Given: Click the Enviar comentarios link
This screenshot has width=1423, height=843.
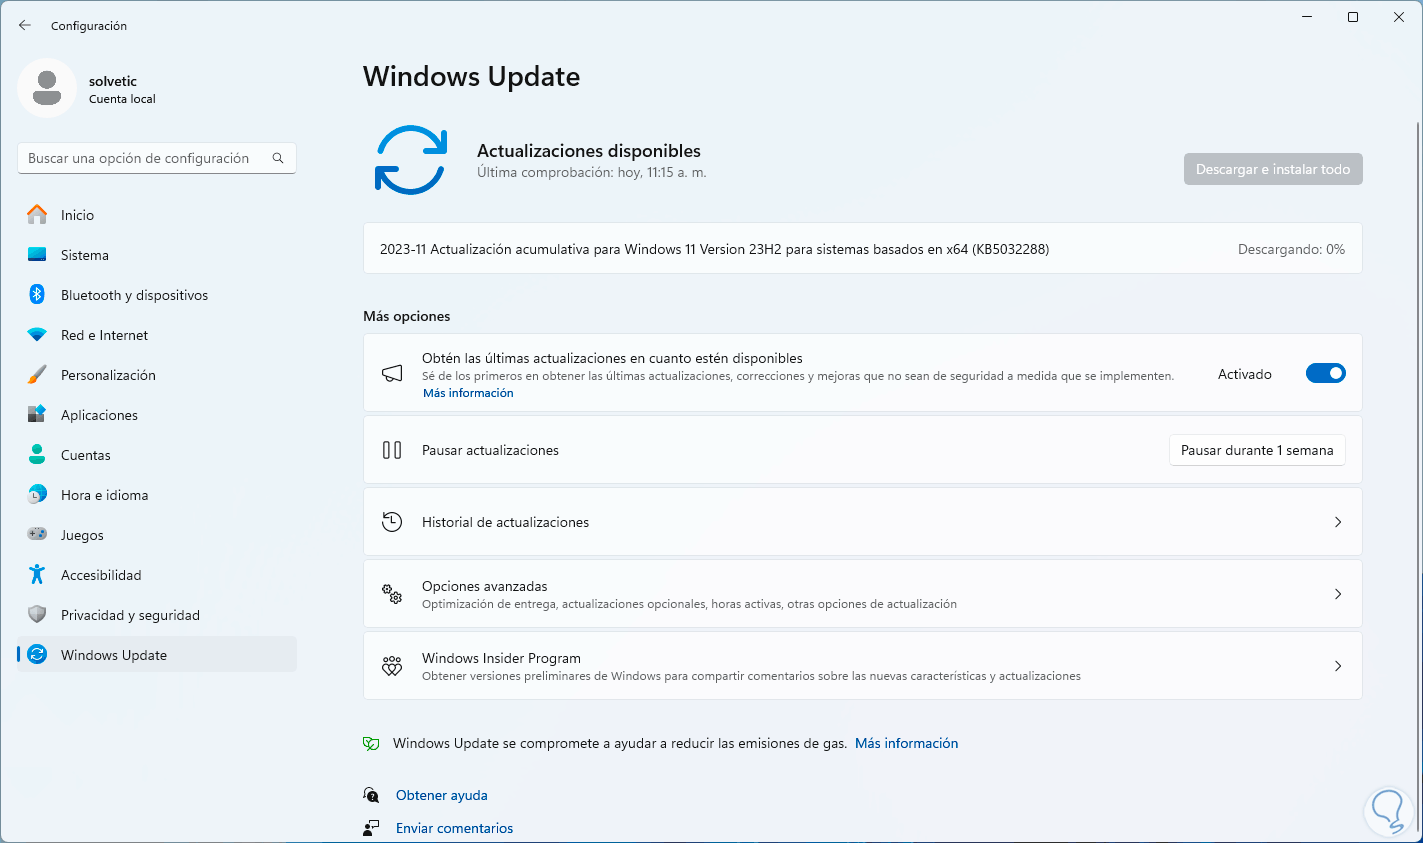Looking at the screenshot, I should tap(454, 828).
